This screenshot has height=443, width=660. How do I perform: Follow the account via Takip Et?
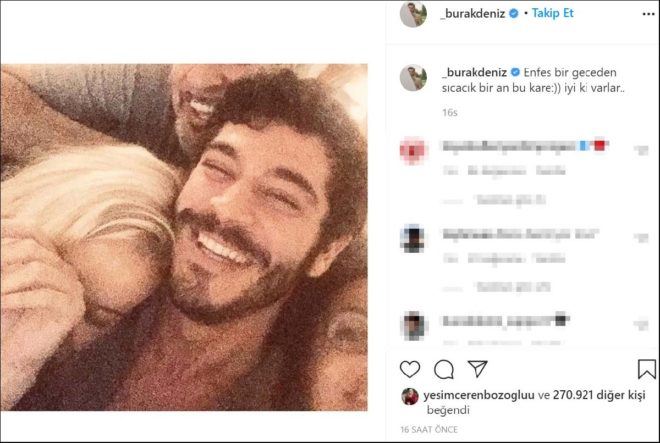point(552,13)
